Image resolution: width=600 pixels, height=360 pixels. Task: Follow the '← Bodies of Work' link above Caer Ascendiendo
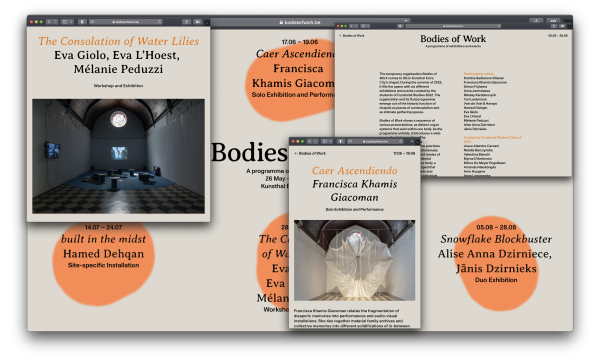(x=310, y=153)
